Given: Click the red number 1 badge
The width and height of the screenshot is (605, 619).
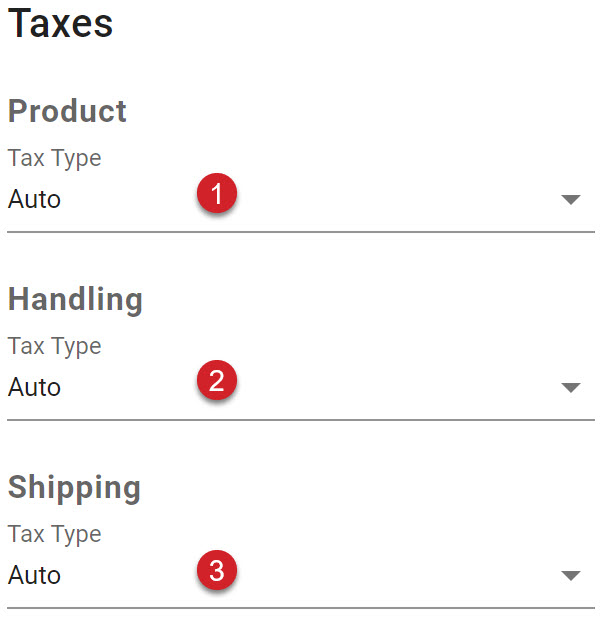Looking at the screenshot, I should tap(217, 193).
